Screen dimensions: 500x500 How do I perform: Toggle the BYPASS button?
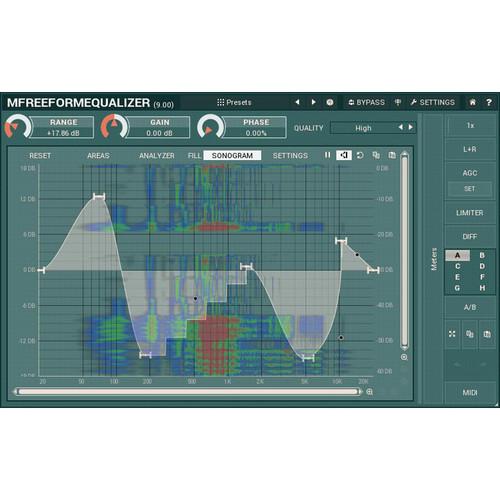tap(366, 102)
